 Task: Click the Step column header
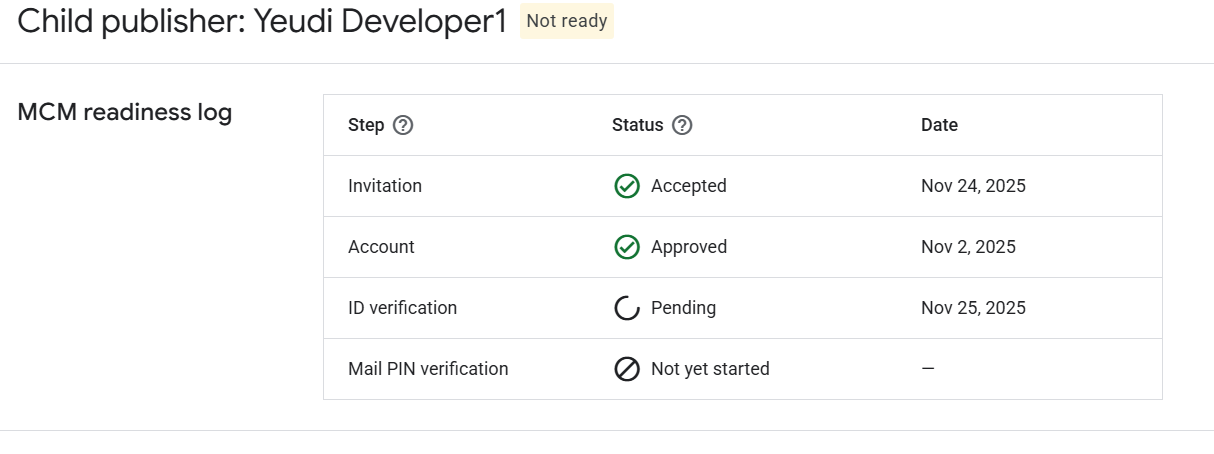tap(366, 125)
